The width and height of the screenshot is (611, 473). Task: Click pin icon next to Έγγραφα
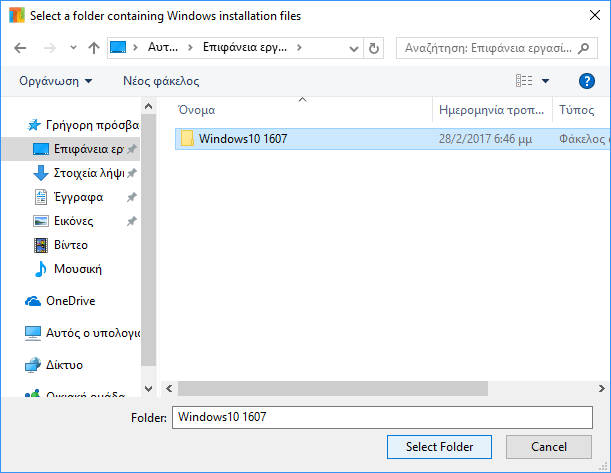click(x=132, y=197)
